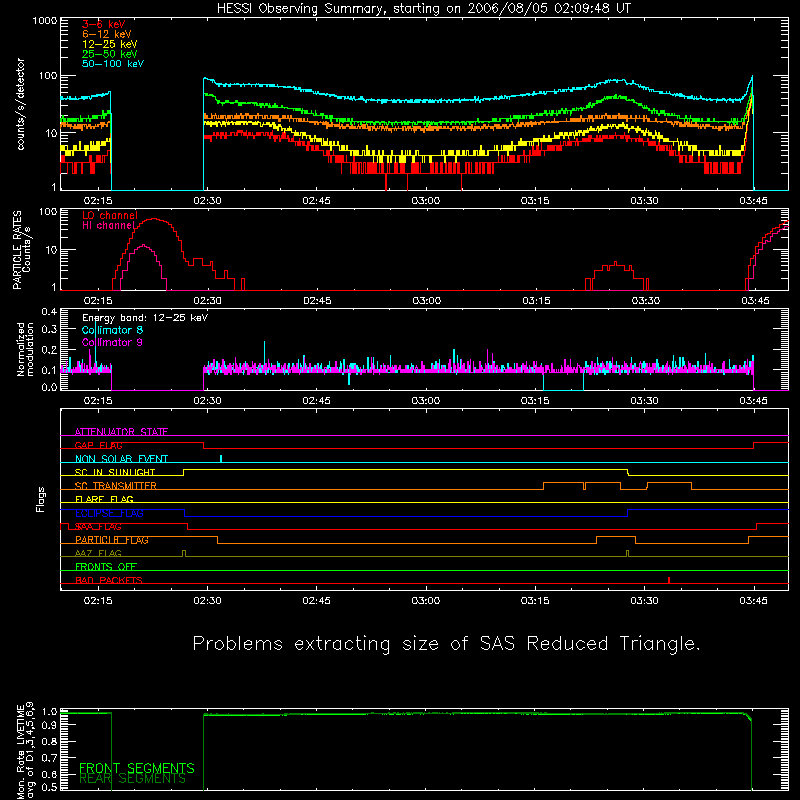Click the AAZ FLAG label

98,553
